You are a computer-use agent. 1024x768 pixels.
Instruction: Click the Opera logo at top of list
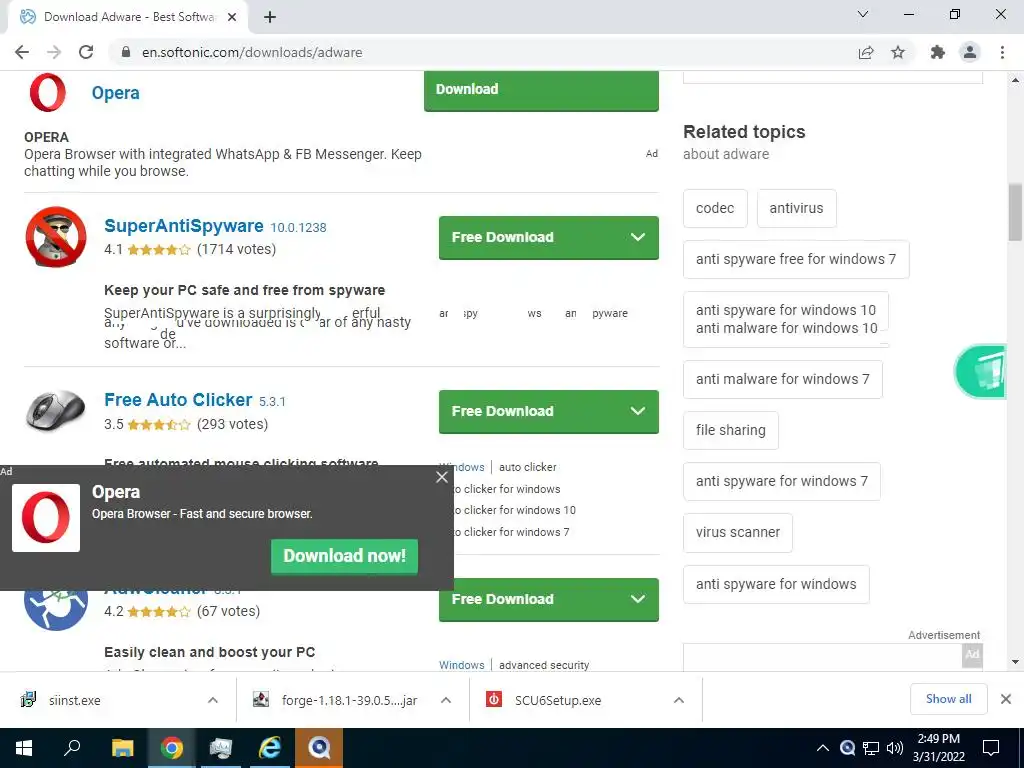[48, 93]
